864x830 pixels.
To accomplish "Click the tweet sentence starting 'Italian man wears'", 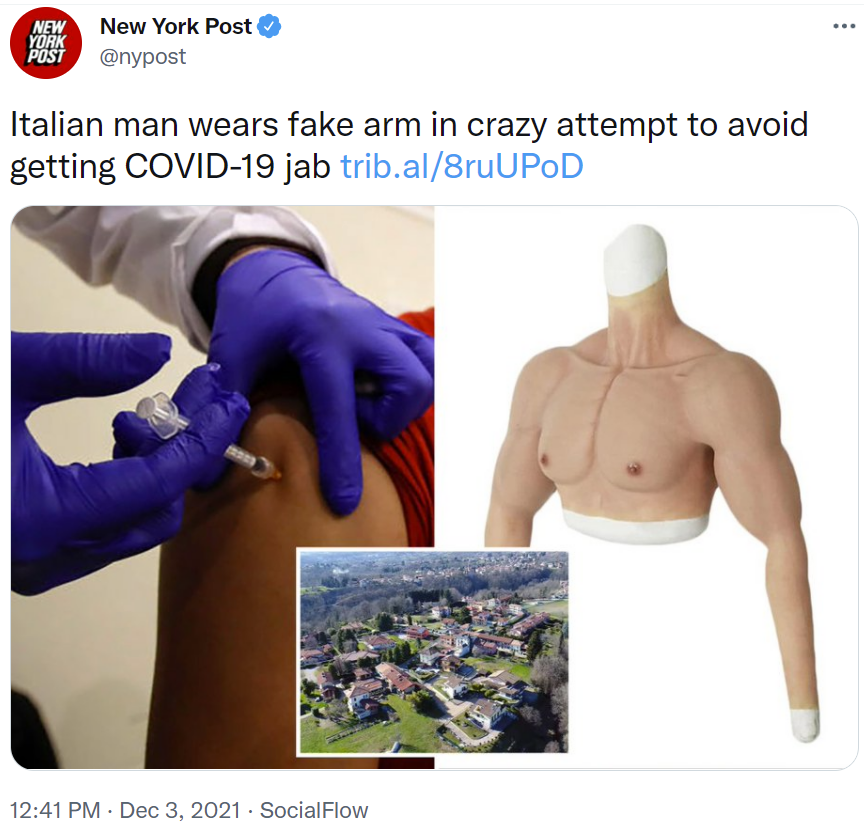I will click(409, 145).
